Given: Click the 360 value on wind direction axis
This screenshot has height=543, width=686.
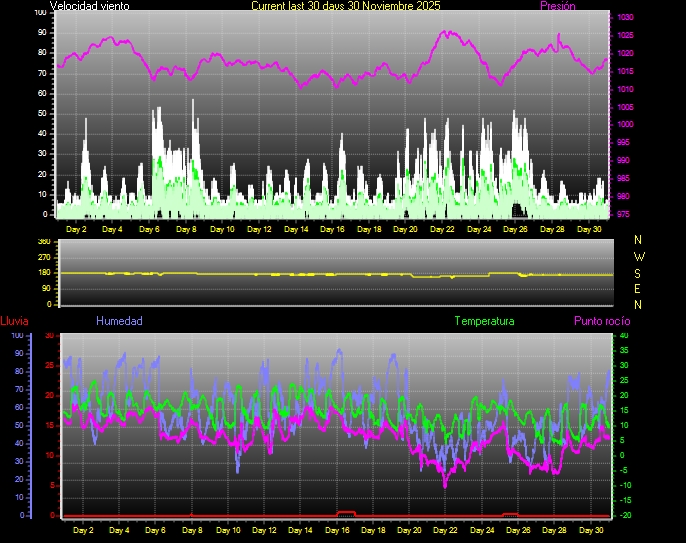Looking at the screenshot, I should [43, 242].
